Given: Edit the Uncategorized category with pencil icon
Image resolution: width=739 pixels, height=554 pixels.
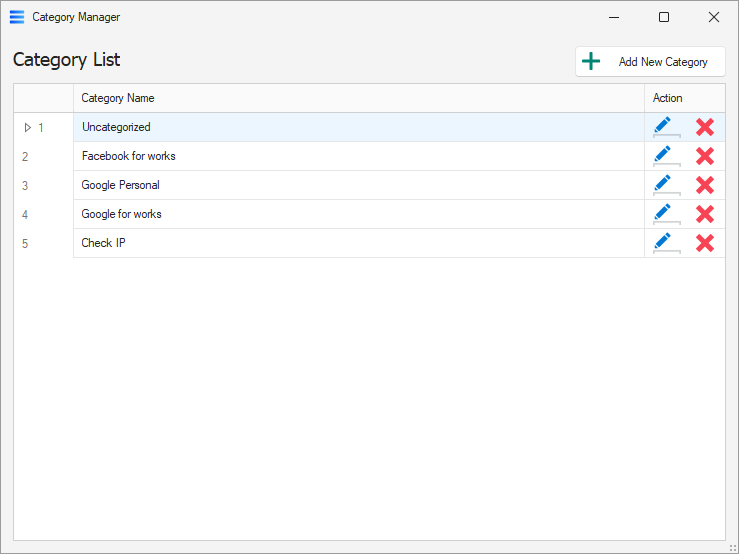Looking at the screenshot, I should (x=662, y=126).
